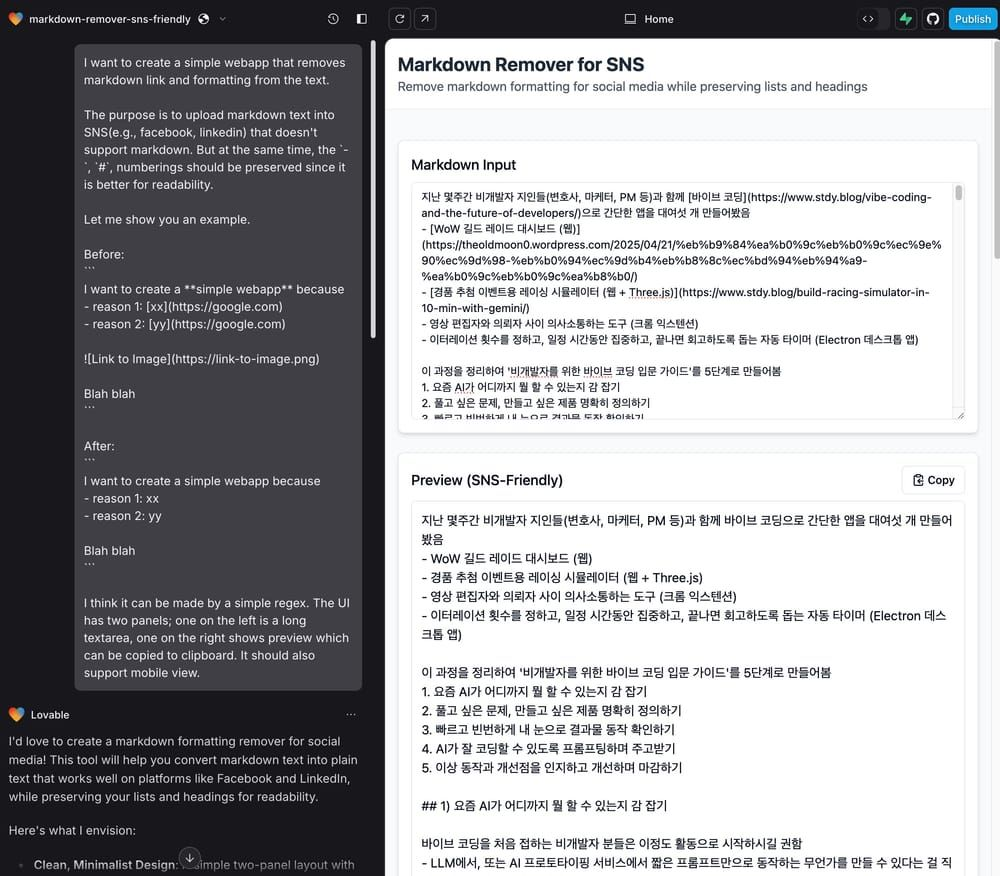1000x876 pixels.
Task: Click the markdown-remover-sns-friendly project name
Action: pyautogui.click(x=110, y=19)
